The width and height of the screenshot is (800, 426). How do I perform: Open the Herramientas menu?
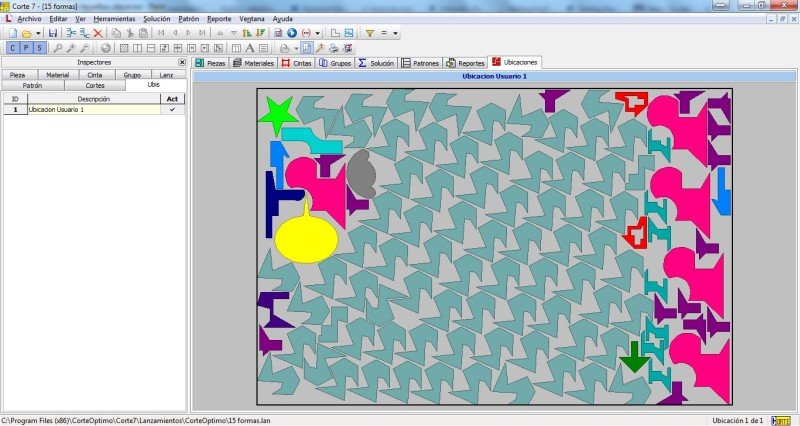click(x=113, y=19)
